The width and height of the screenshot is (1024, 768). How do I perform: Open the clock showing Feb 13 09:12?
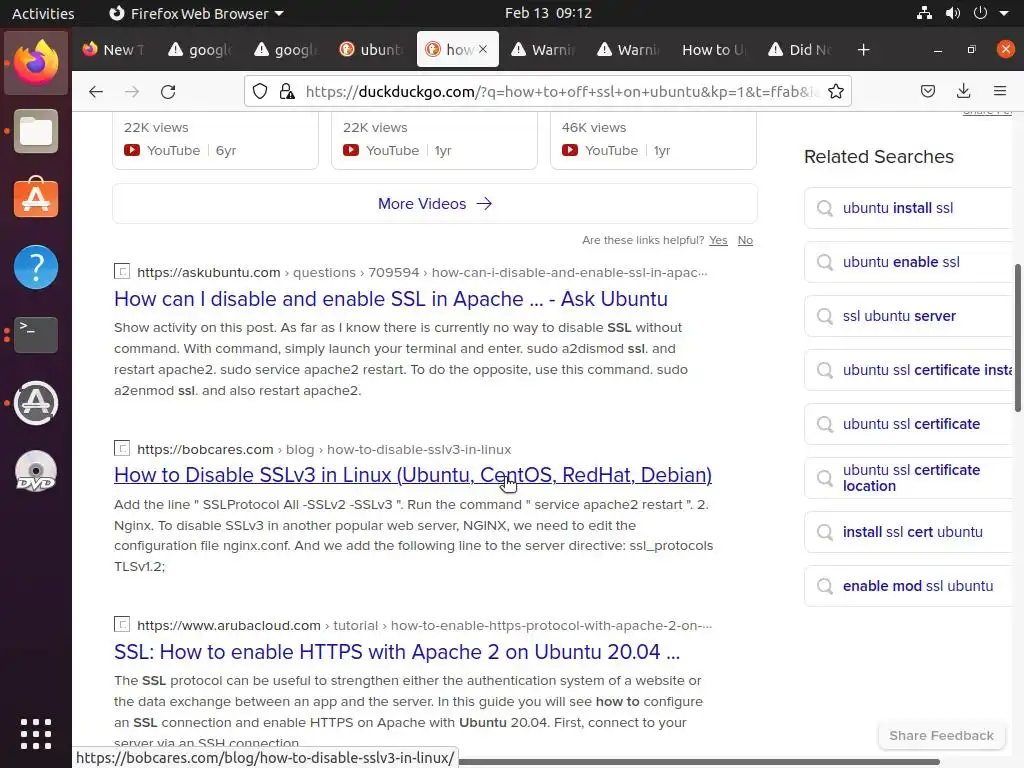548,13
